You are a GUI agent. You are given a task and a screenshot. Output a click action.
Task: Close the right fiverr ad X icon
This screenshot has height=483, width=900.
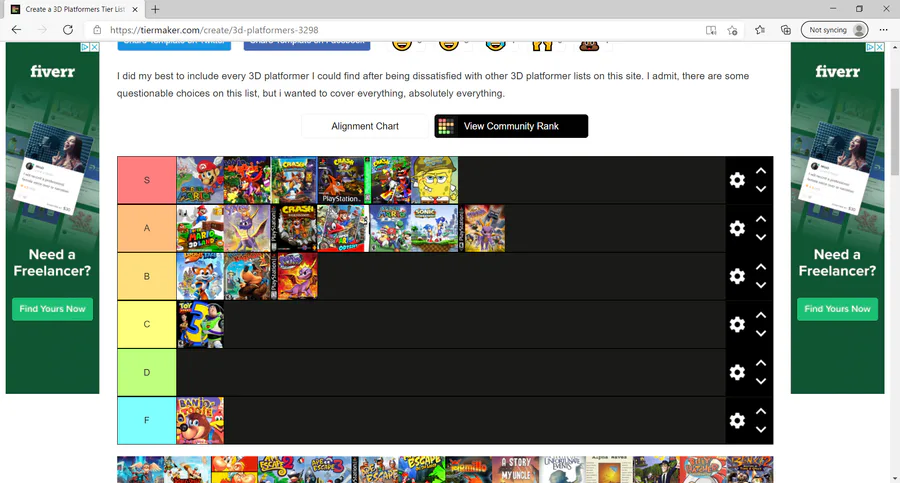[879, 47]
